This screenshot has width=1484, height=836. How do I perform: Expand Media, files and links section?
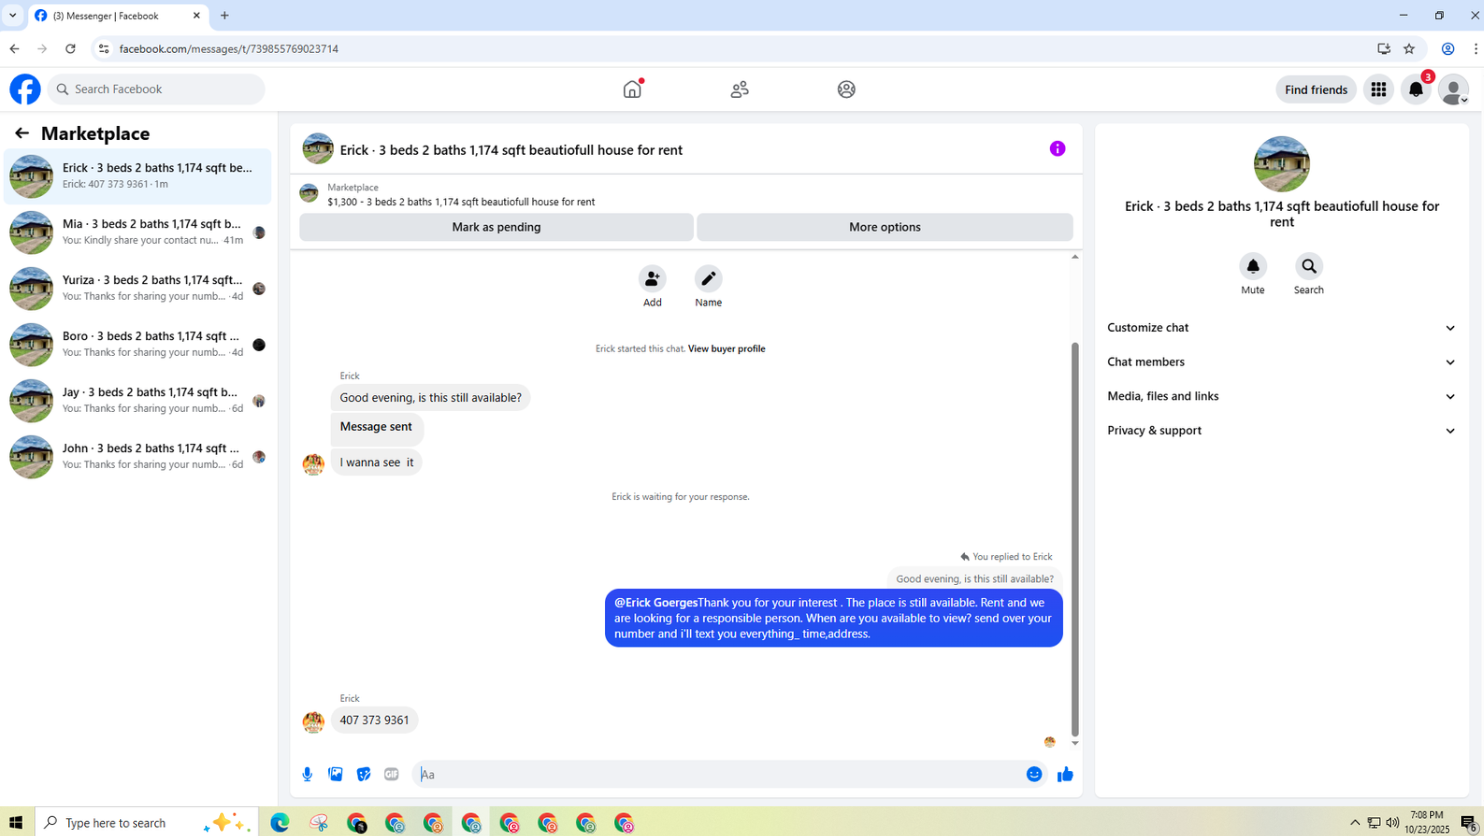(x=1281, y=396)
